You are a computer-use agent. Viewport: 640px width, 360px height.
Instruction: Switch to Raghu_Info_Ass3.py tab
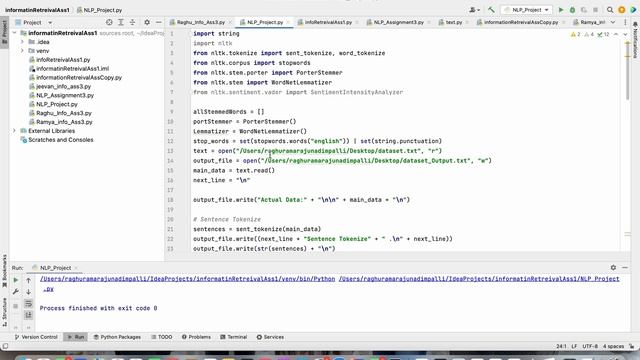click(200, 22)
